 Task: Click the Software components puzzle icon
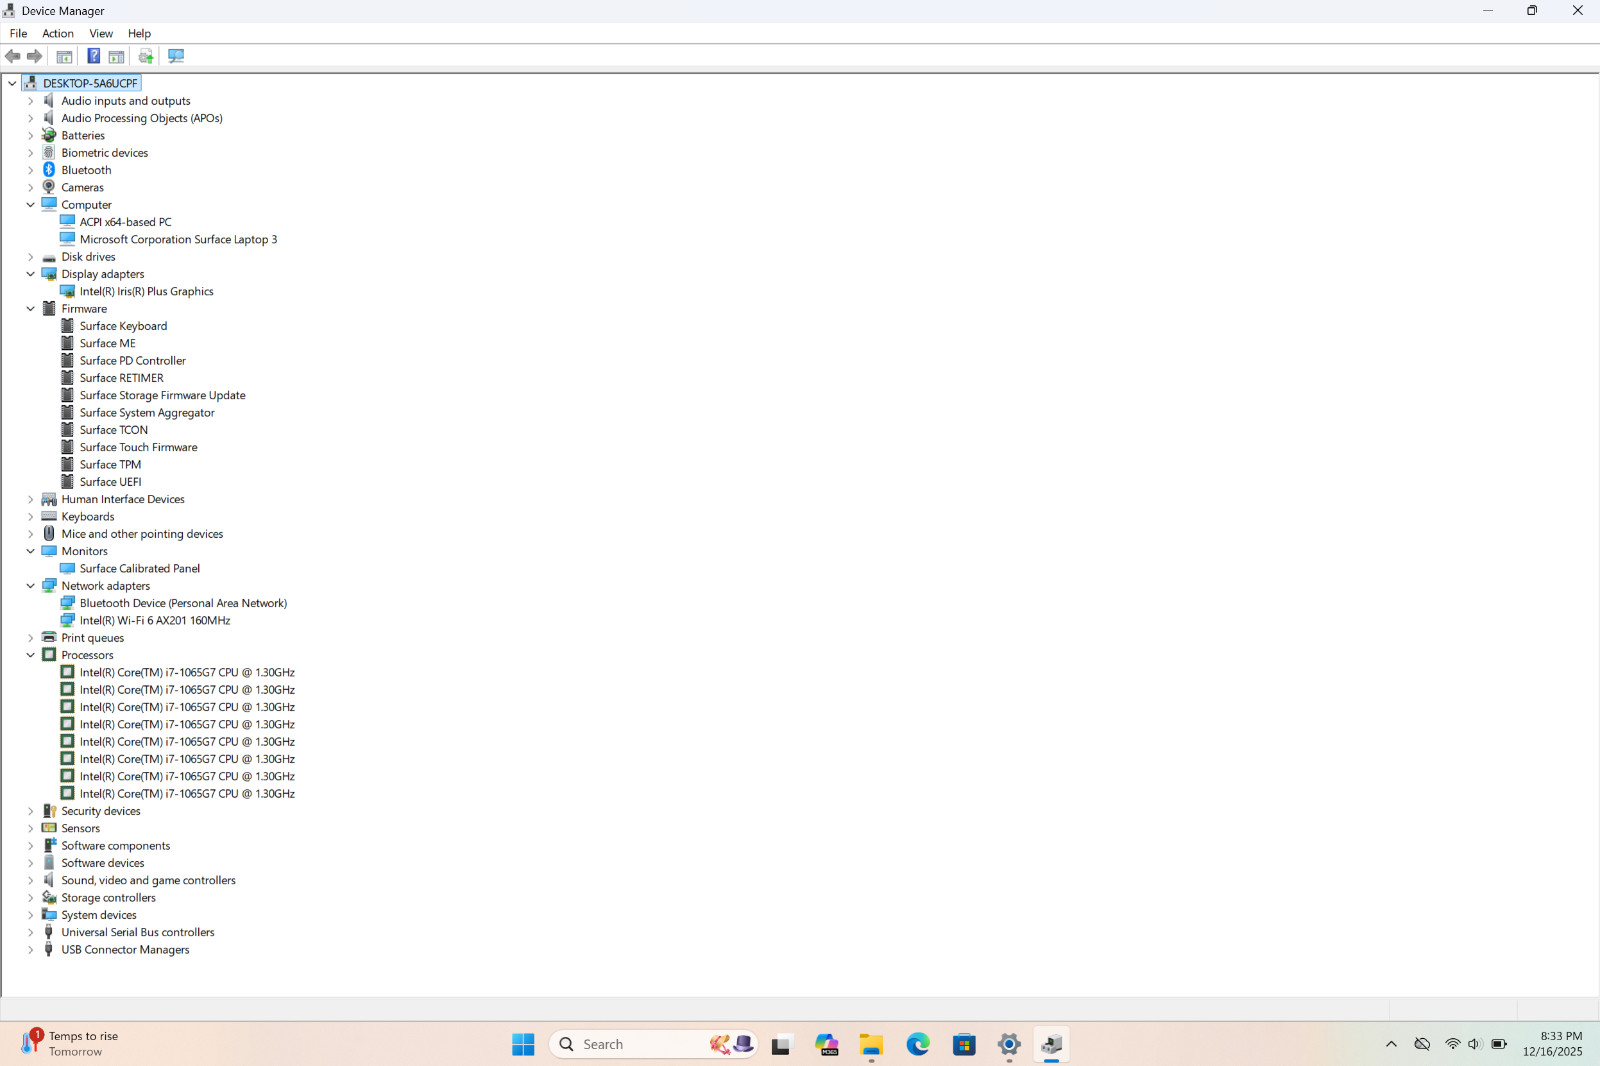coord(49,846)
